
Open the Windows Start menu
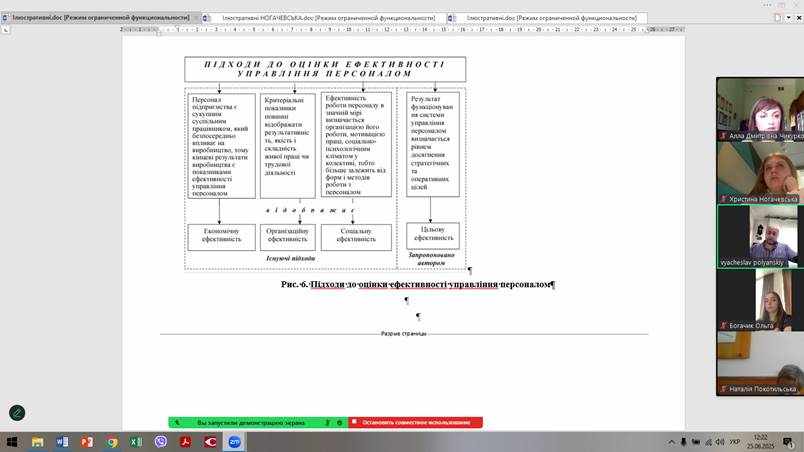pyautogui.click(x=12, y=441)
